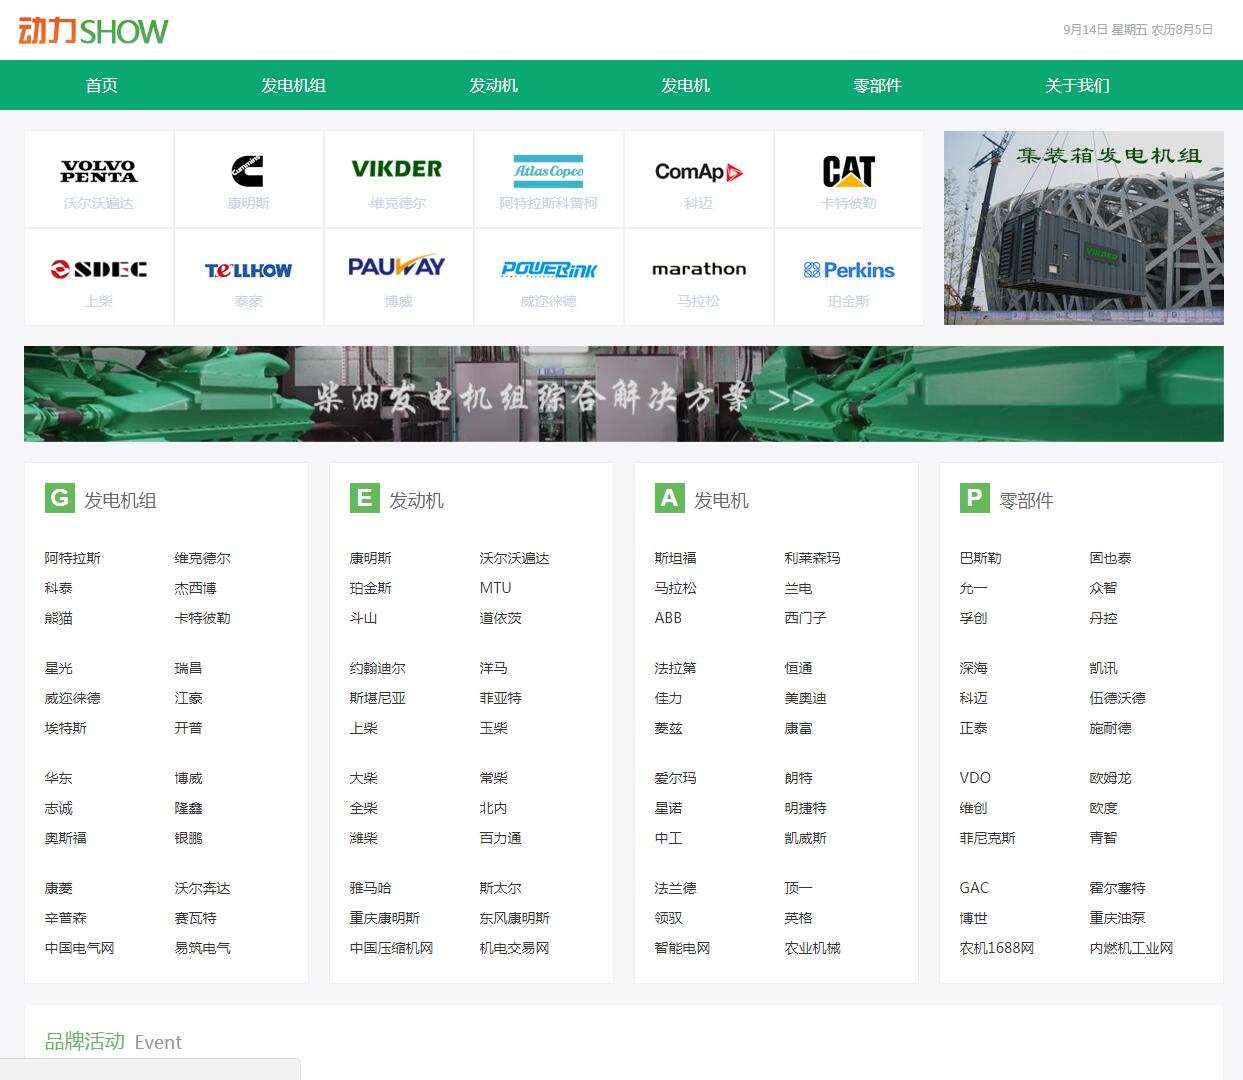Open the 法拉第 generator link

tap(676, 668)
